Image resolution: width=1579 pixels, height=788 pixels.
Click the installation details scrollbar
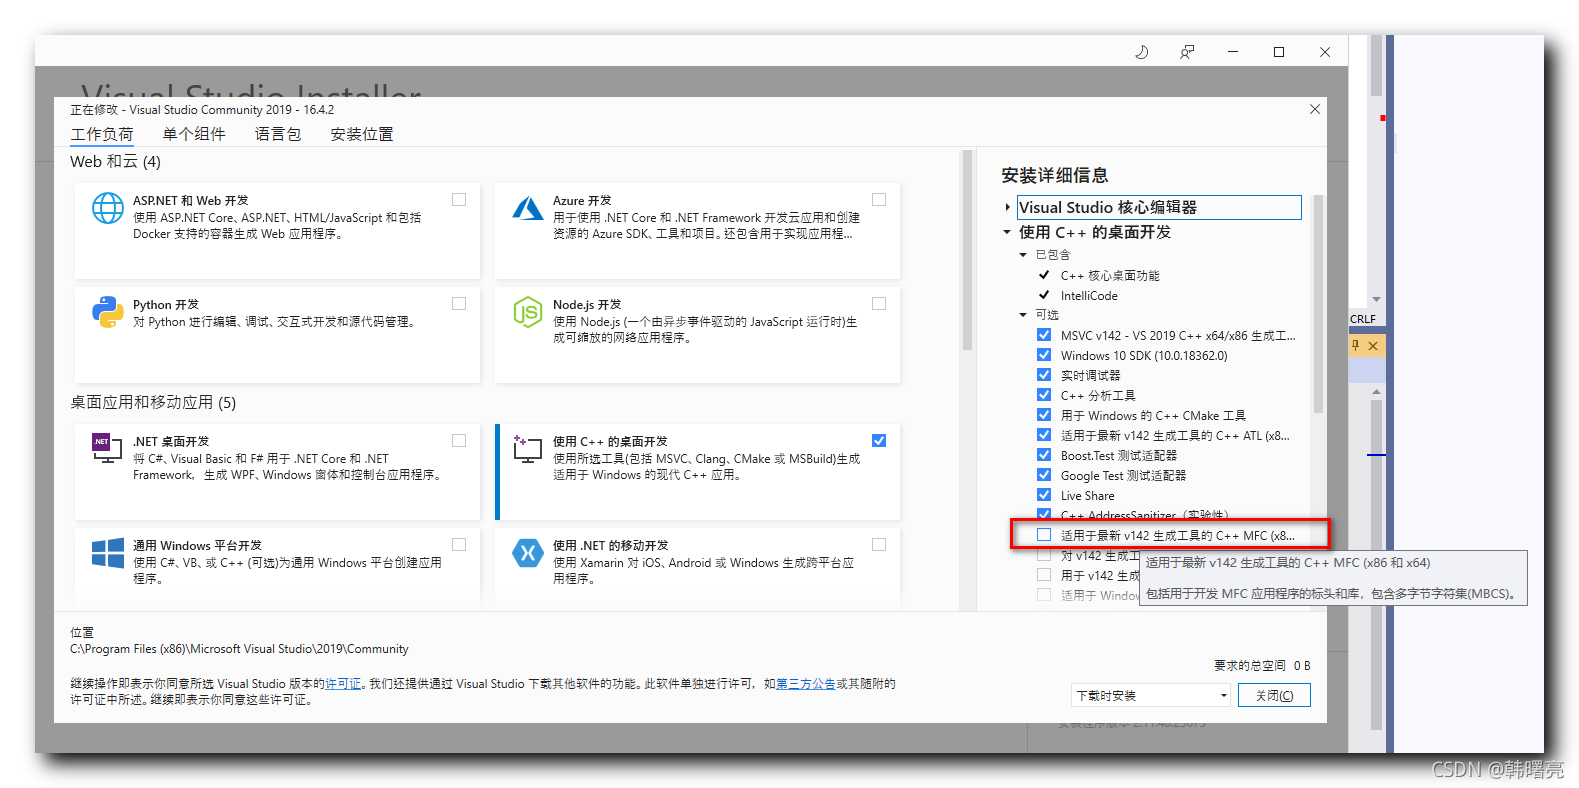pyautogui.click(x=1318, y=303)
